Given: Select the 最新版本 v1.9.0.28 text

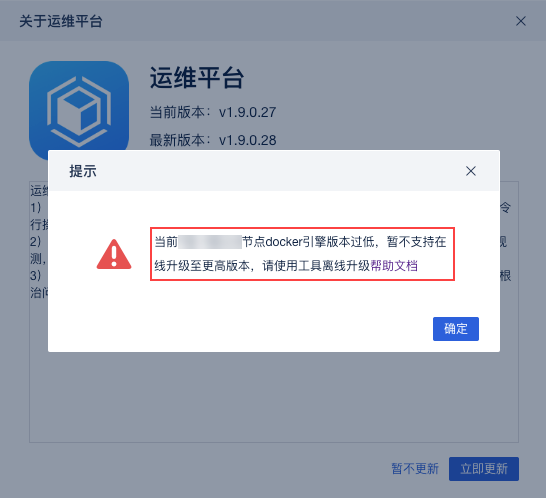Looking at the screenshot, I should tap(213, 140).
